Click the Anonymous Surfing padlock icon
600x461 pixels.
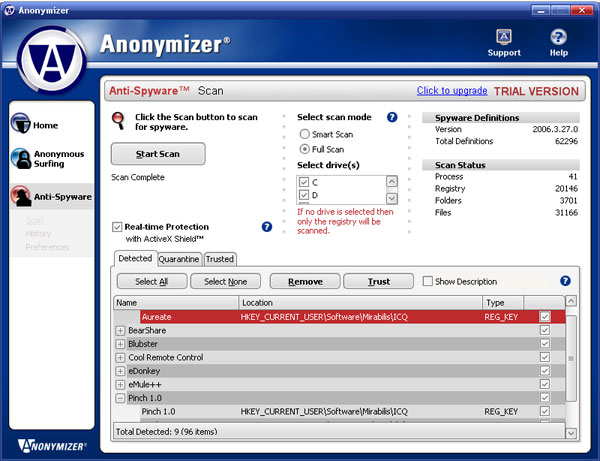21,158
